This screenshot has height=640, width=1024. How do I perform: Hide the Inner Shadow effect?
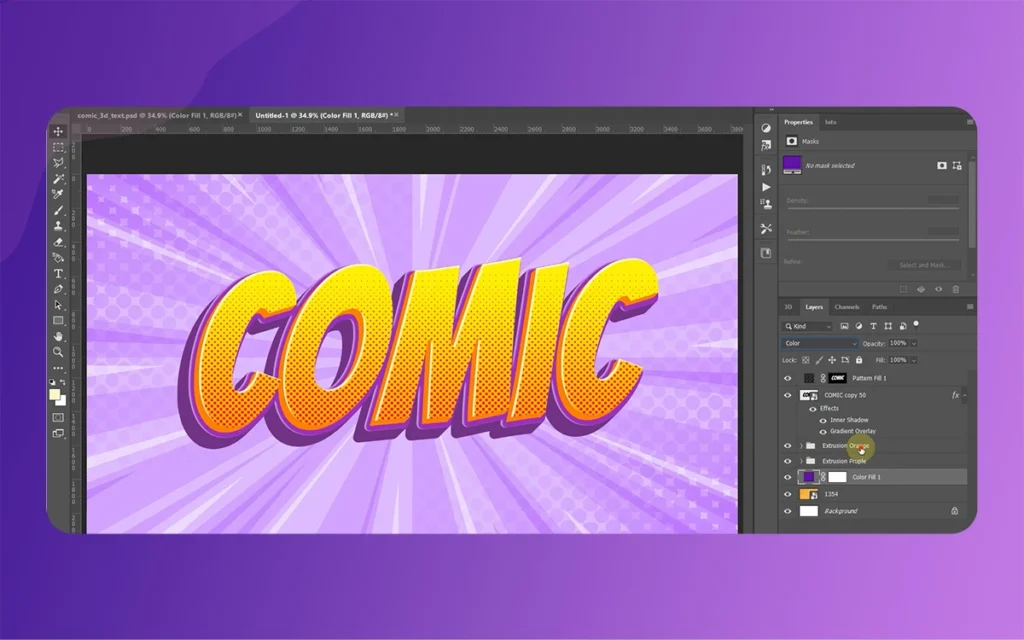(x=823, y=421)
